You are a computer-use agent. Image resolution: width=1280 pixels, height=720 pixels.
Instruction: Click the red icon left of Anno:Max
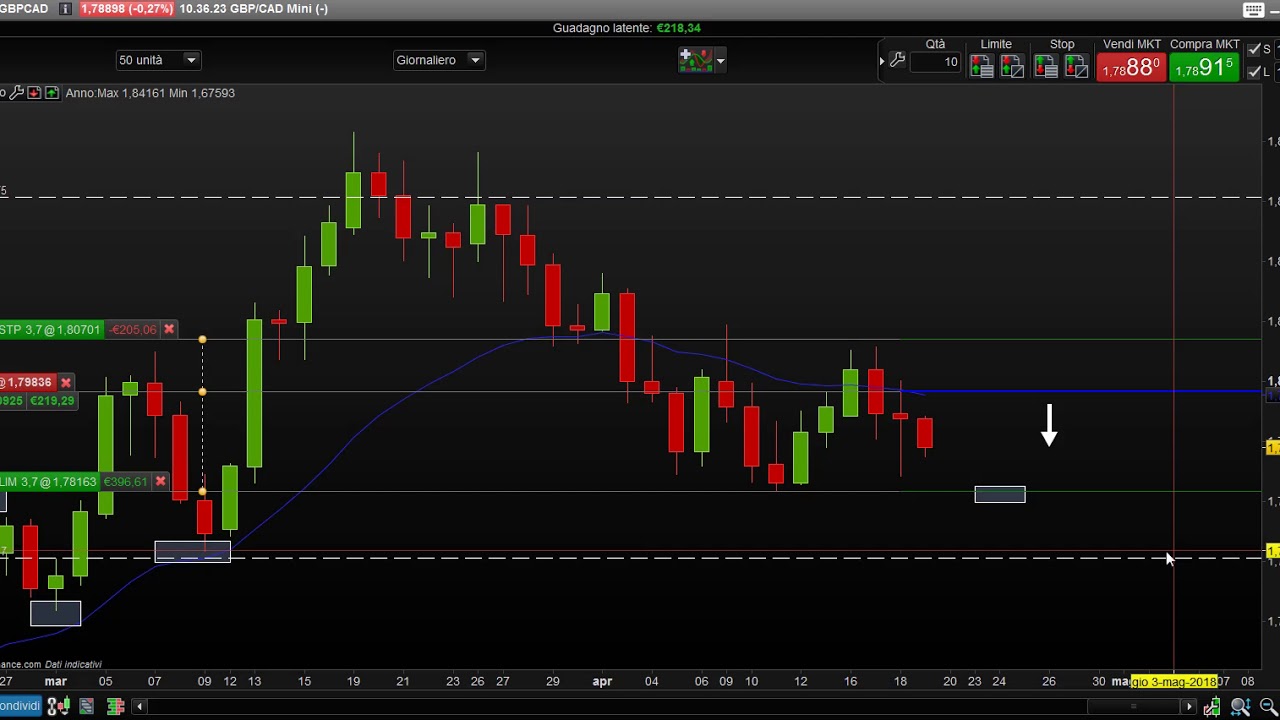click(34, 93)
